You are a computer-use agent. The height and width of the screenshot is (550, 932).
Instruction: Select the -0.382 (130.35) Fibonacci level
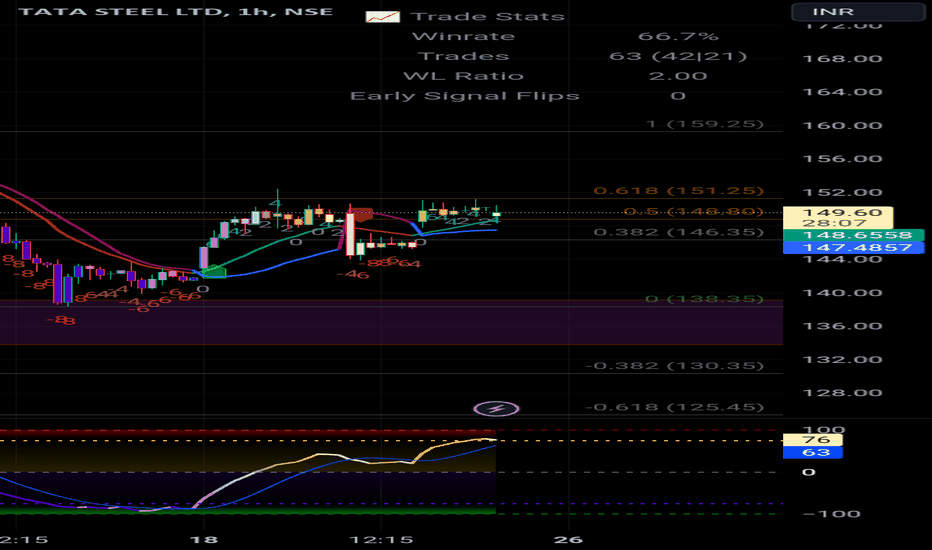[x=675, y=366]
